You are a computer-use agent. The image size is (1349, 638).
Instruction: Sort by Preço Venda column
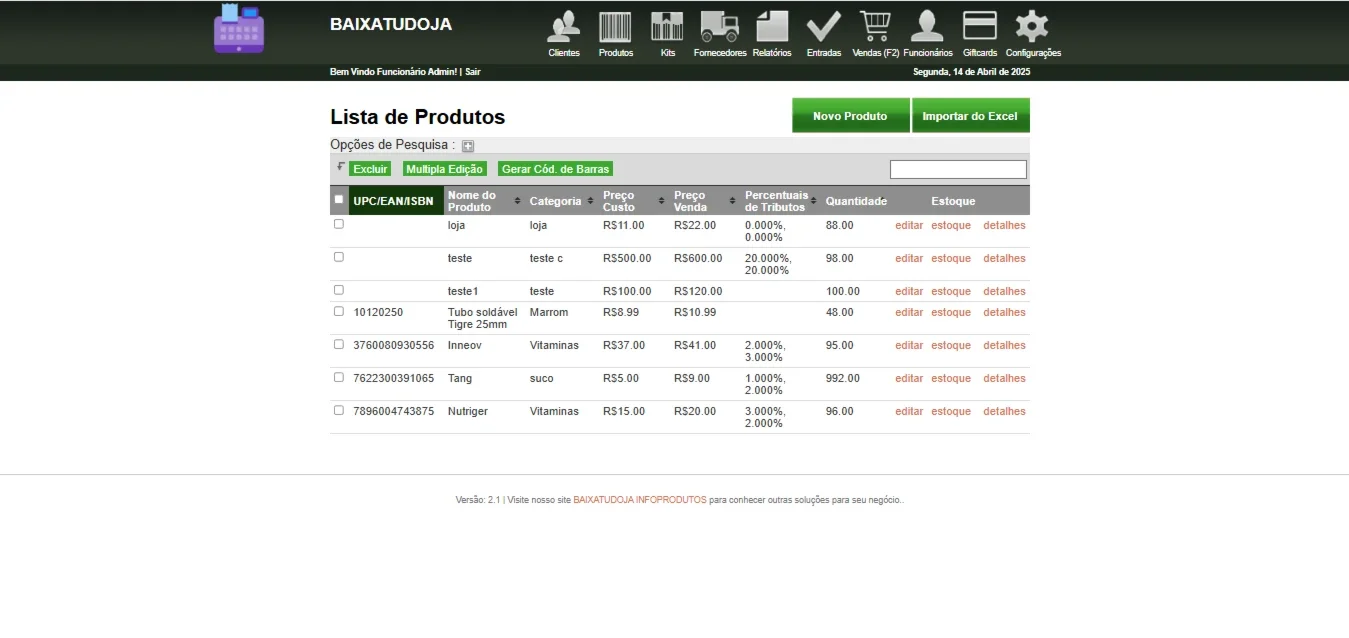tap(704, 201)
